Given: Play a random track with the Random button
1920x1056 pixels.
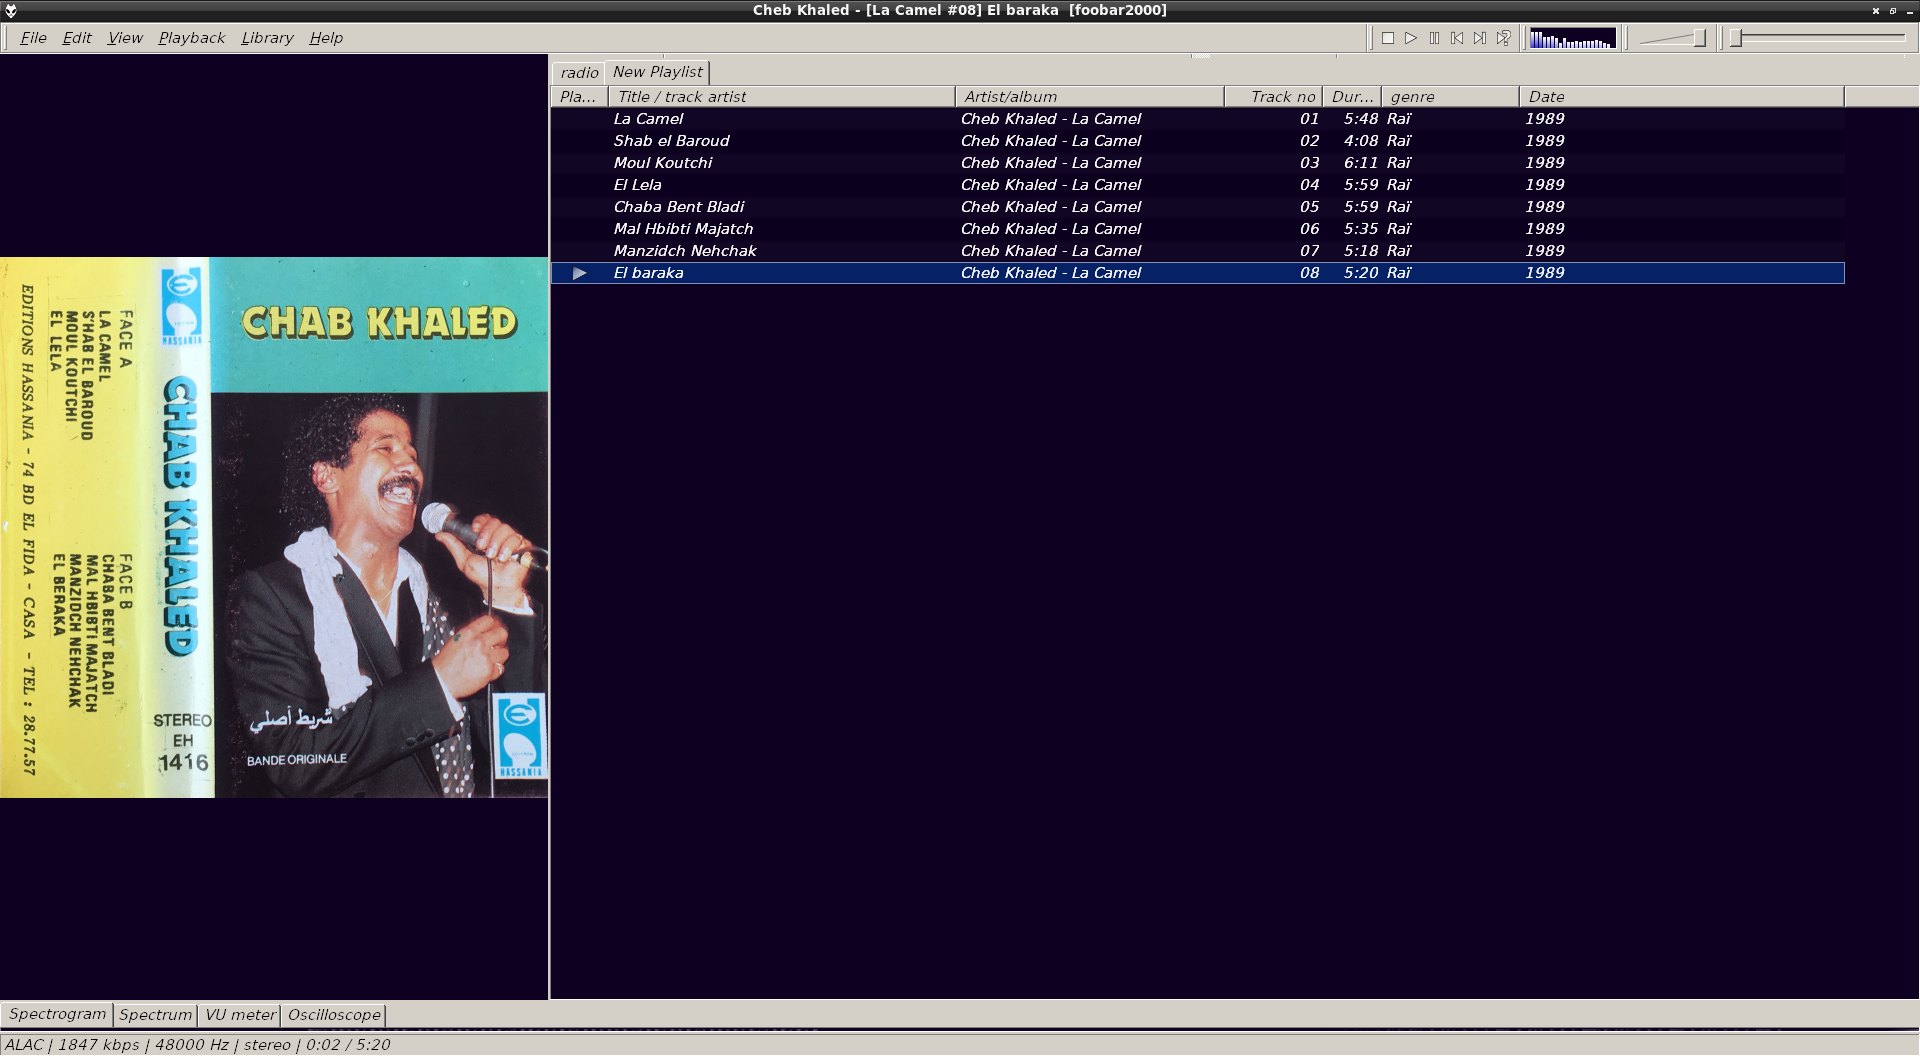Looking at the screenshot, I should (1503, 38).
